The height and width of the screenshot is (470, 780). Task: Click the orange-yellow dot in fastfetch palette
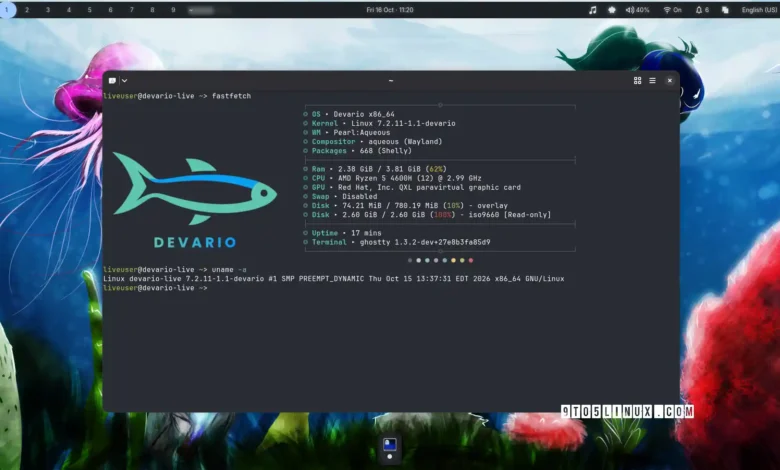[453, 260]
